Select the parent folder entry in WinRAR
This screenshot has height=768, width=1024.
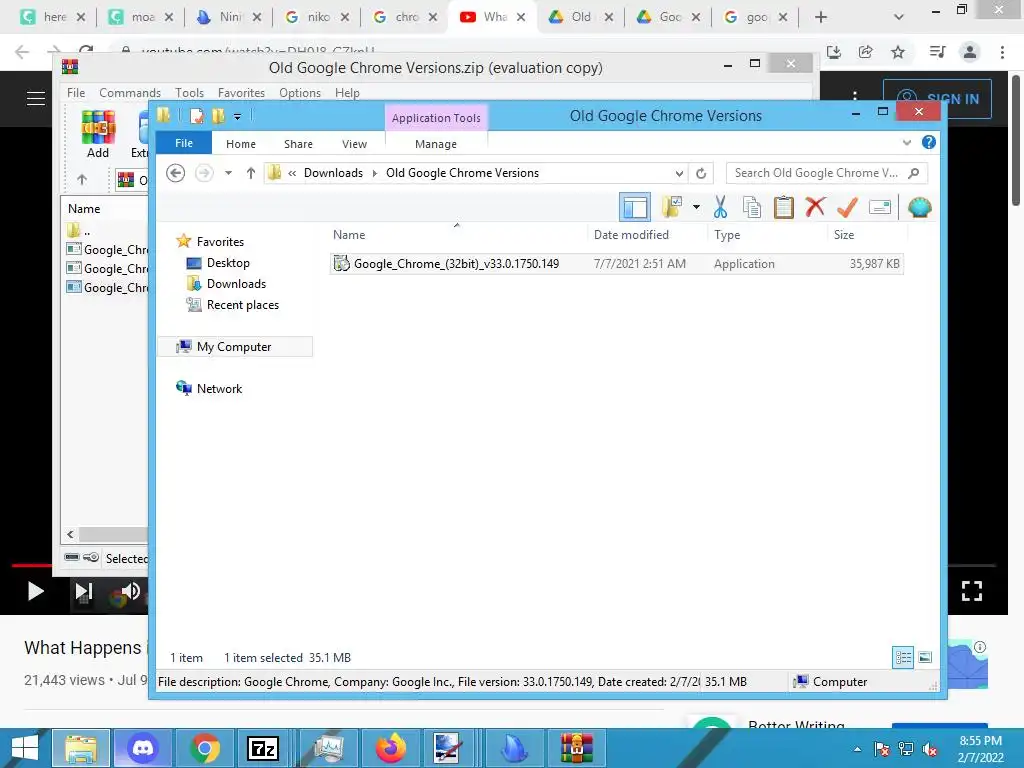[79, 231]
